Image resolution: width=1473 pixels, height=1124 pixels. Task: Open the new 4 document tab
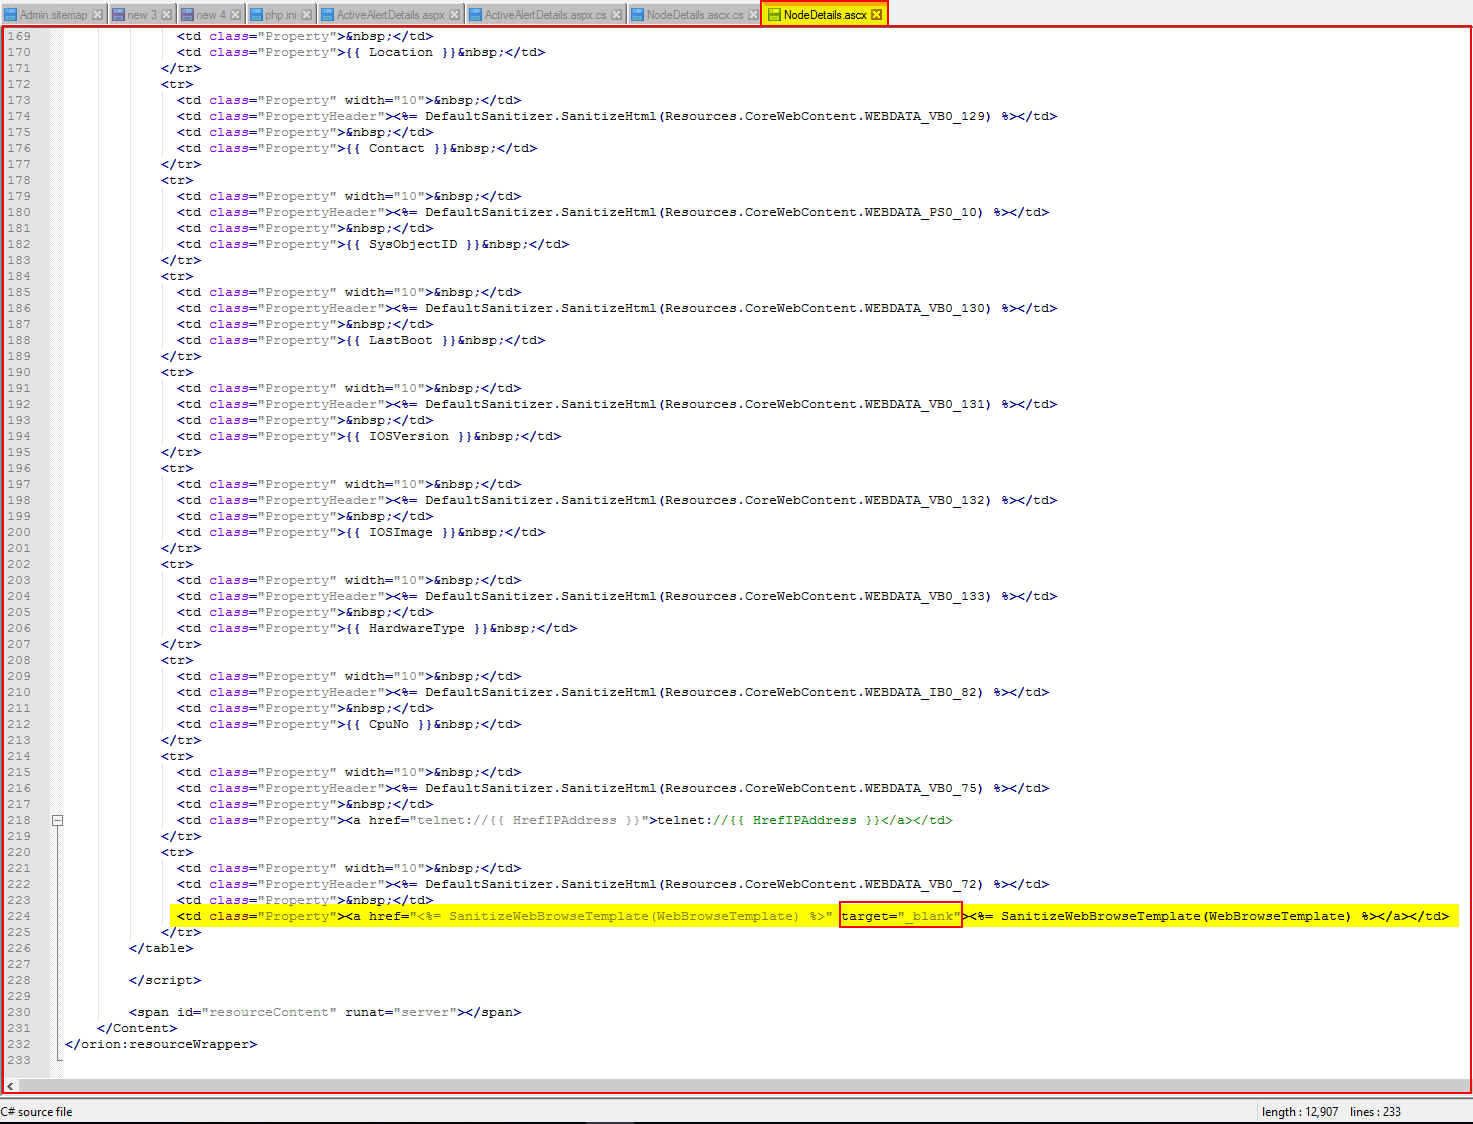tap(210, 14)
